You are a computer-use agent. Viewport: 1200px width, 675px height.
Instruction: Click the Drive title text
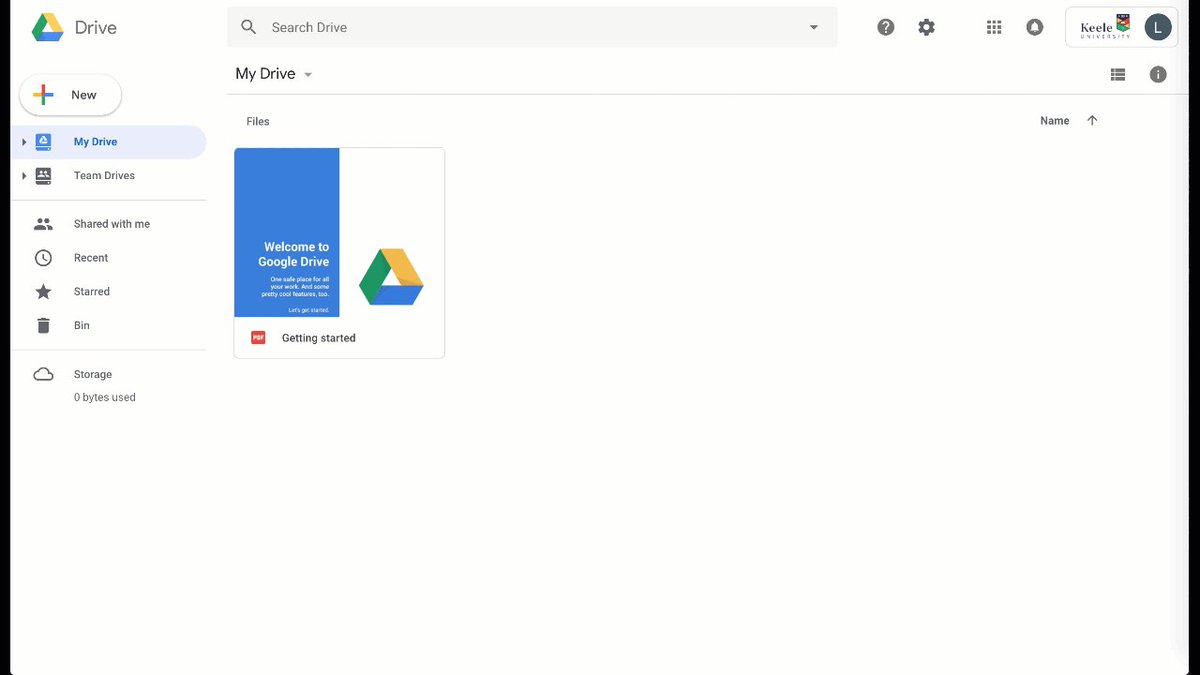(x=96, y=28)
